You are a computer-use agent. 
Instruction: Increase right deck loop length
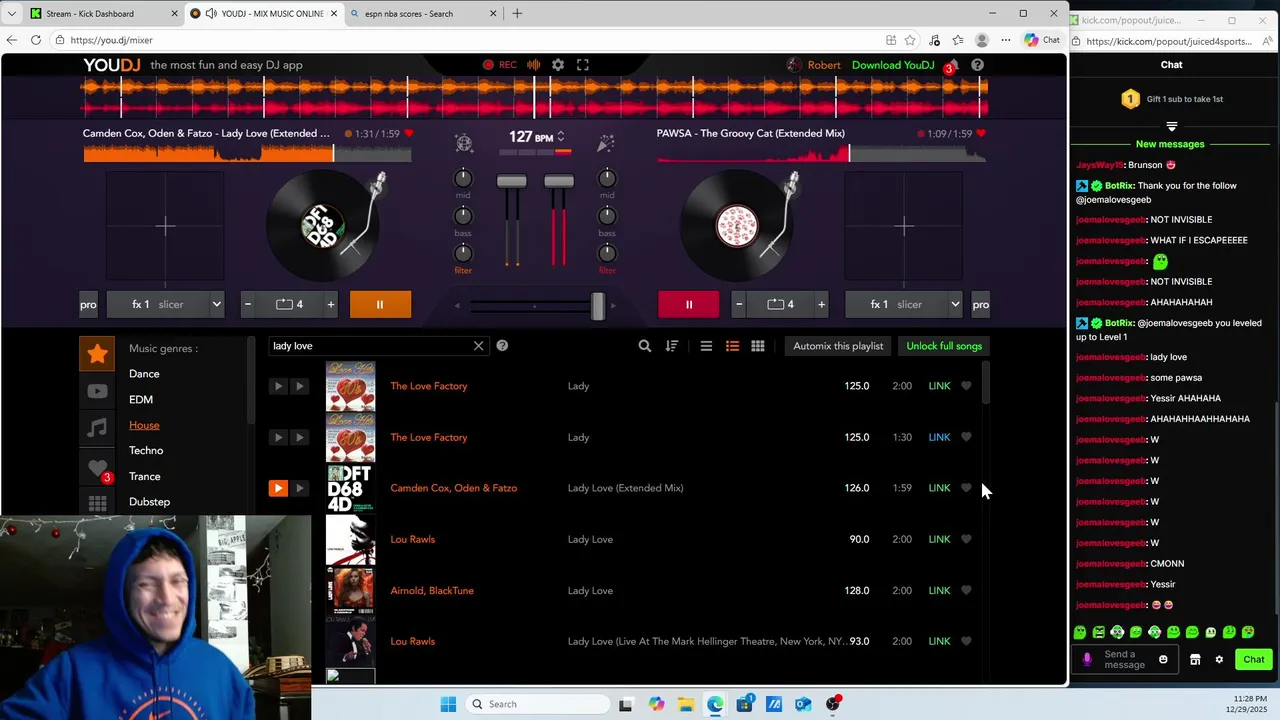coord(821,304)
